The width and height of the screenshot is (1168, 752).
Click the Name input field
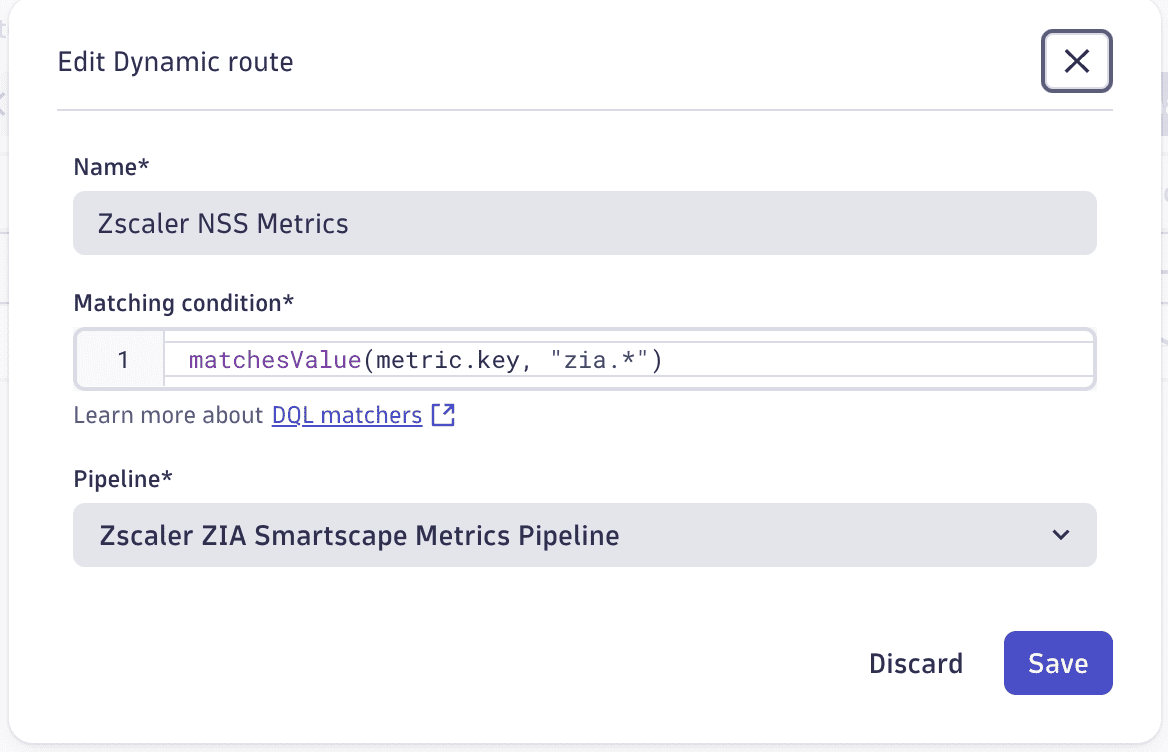coord(585,223)
